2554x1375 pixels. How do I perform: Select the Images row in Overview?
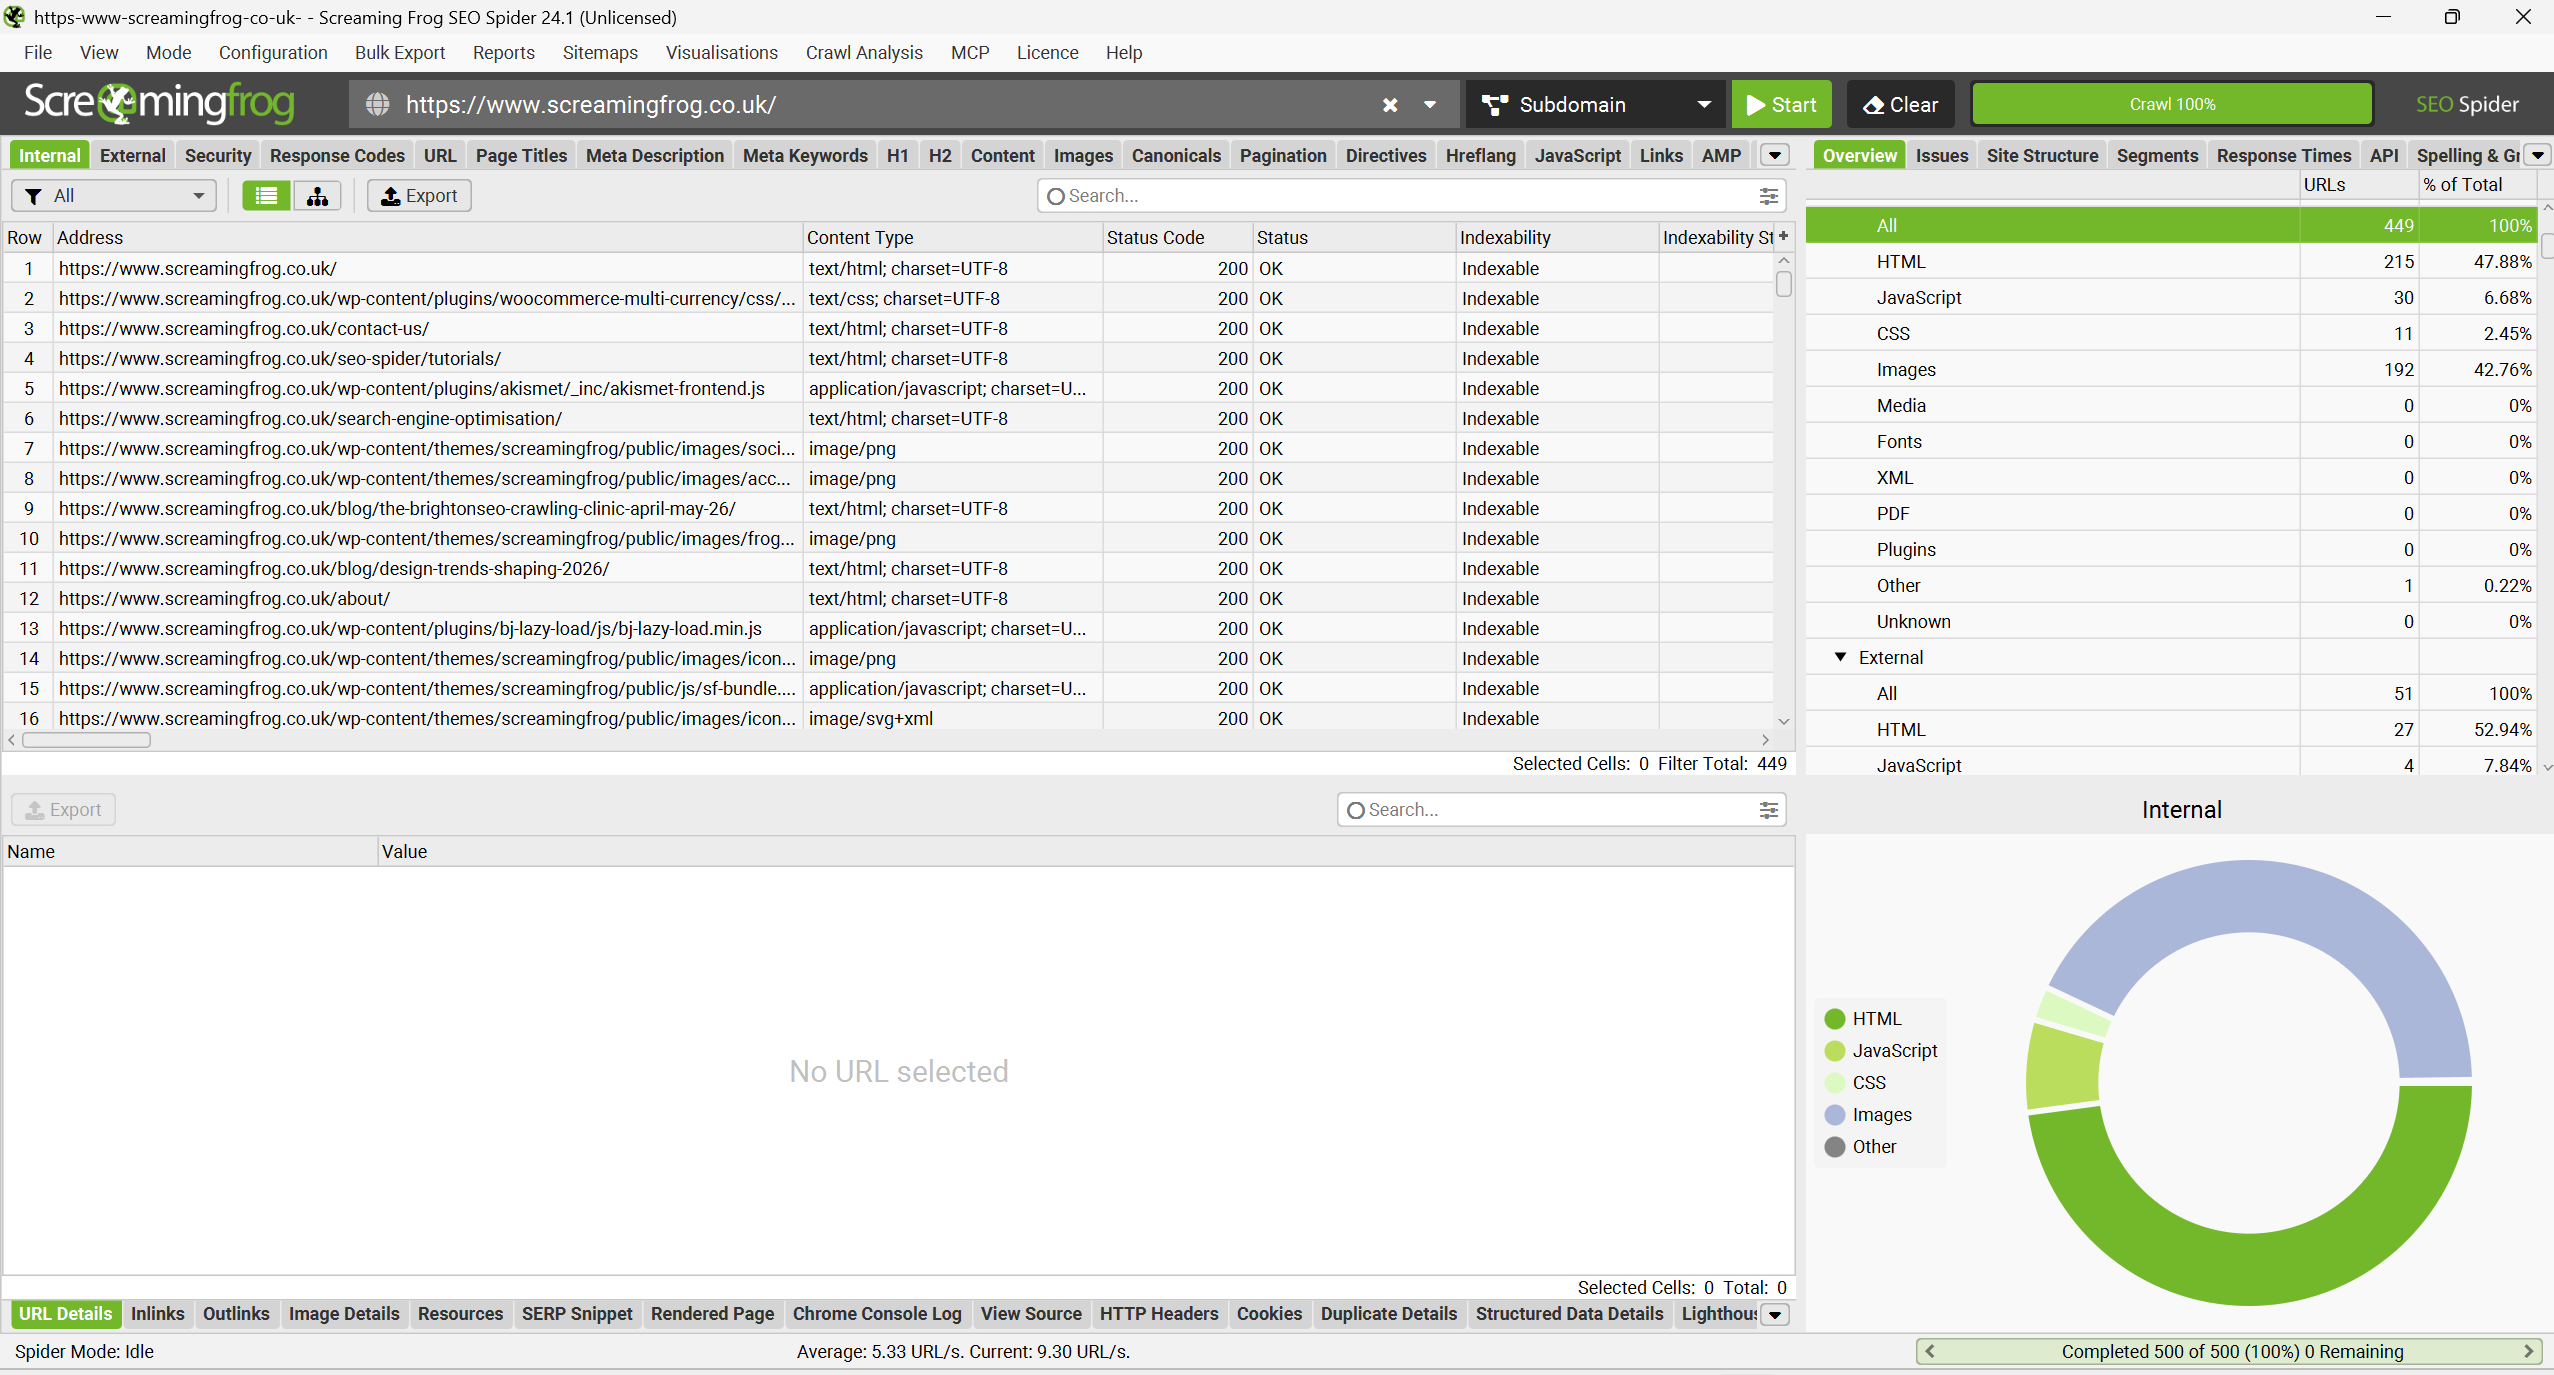[x=2171, y=369]
